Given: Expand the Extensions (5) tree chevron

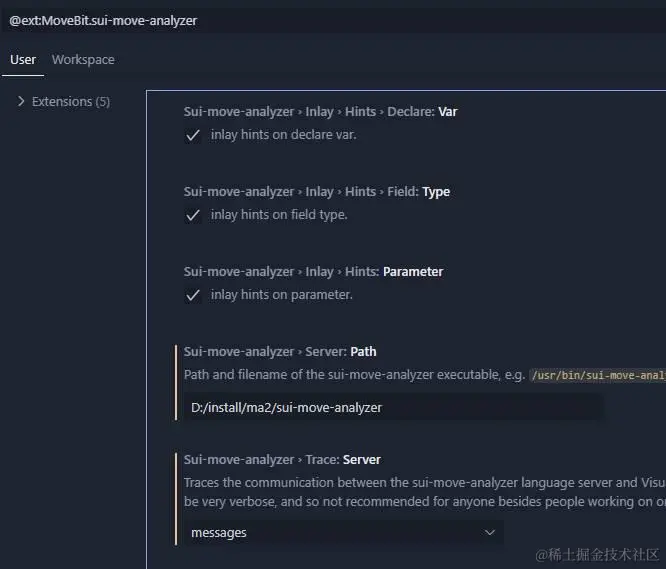Looking at the screenshot, I should pos(21,102).
